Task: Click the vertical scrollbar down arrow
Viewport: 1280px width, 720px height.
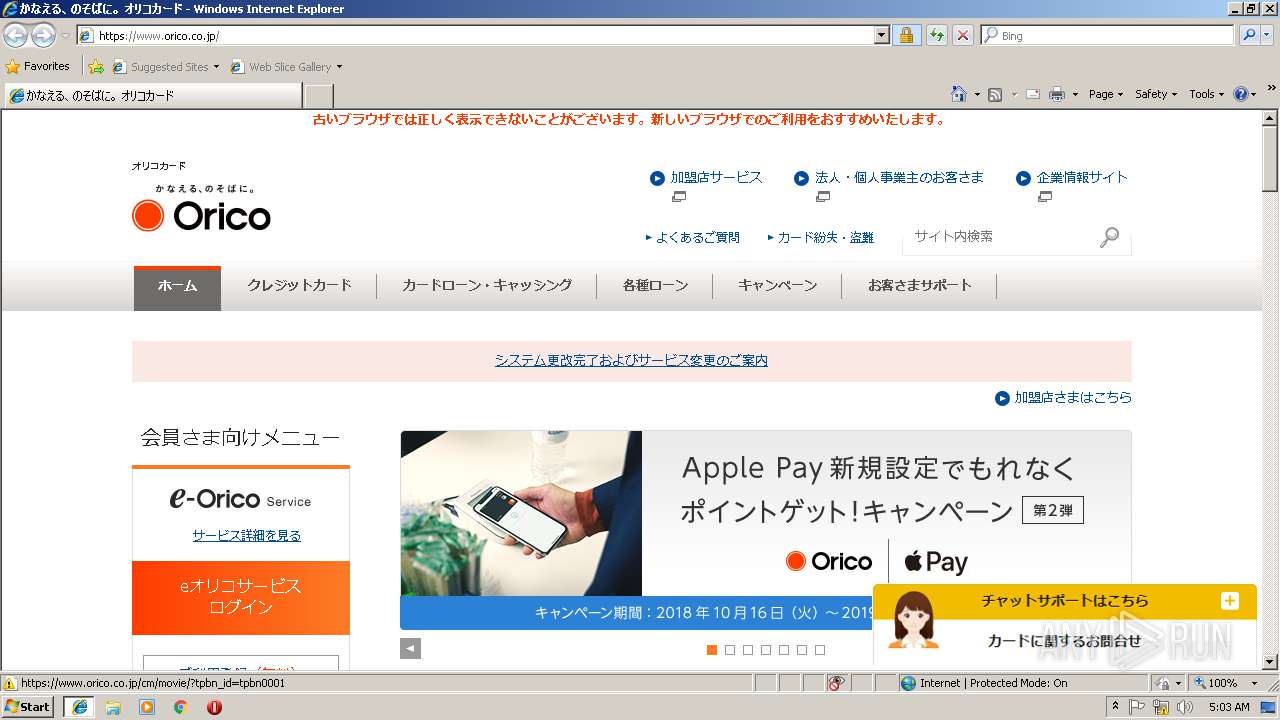Action: (1270, 661)
